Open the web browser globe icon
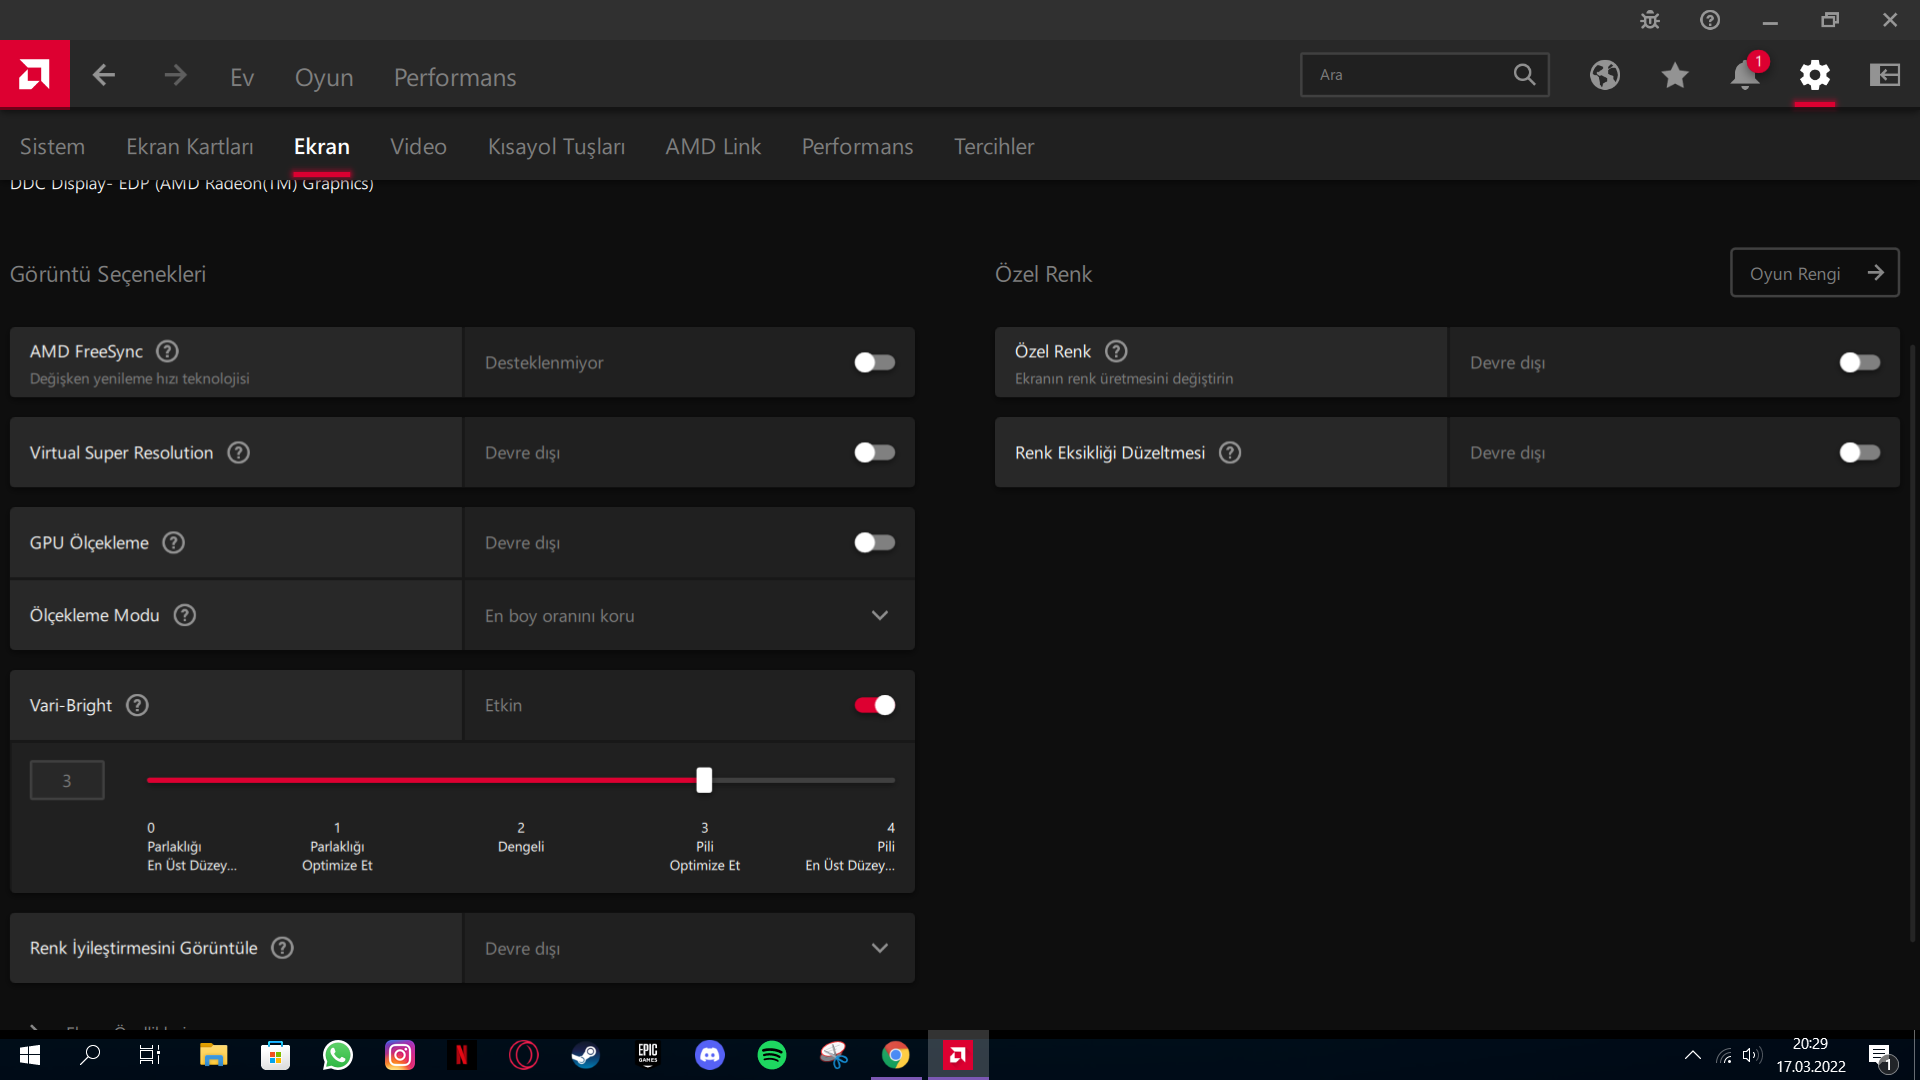Image resolution: width=1920 pixels, height=1080 pixels. pyautogui.click(x=1605, y=75)
